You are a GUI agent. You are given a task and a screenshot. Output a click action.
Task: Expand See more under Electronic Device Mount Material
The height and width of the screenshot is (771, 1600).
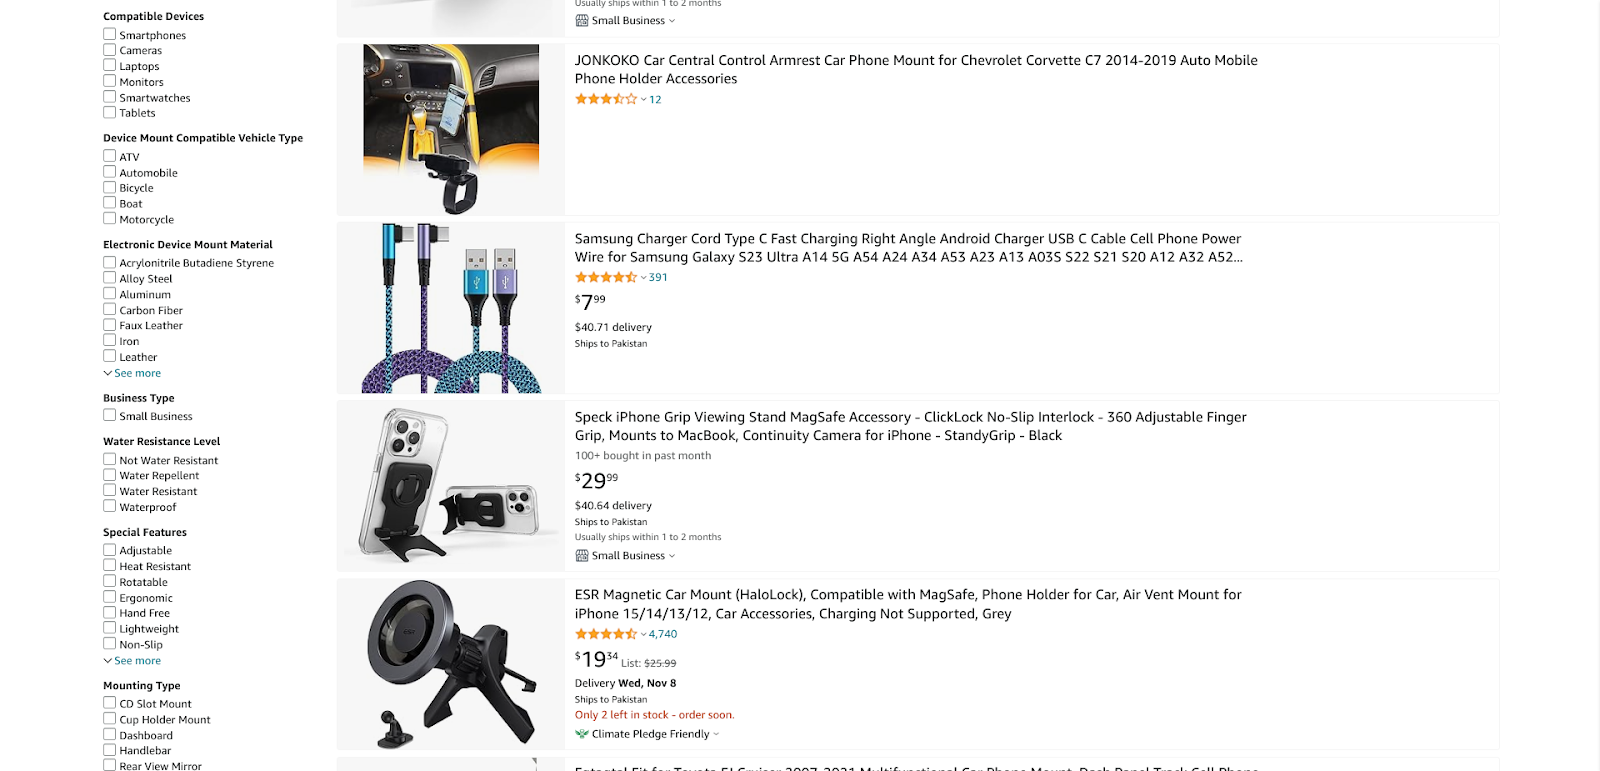click(132, 373)
